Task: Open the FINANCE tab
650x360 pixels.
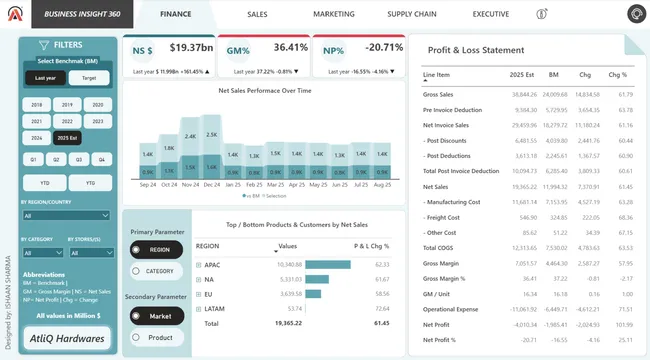Action: [176, 14]
